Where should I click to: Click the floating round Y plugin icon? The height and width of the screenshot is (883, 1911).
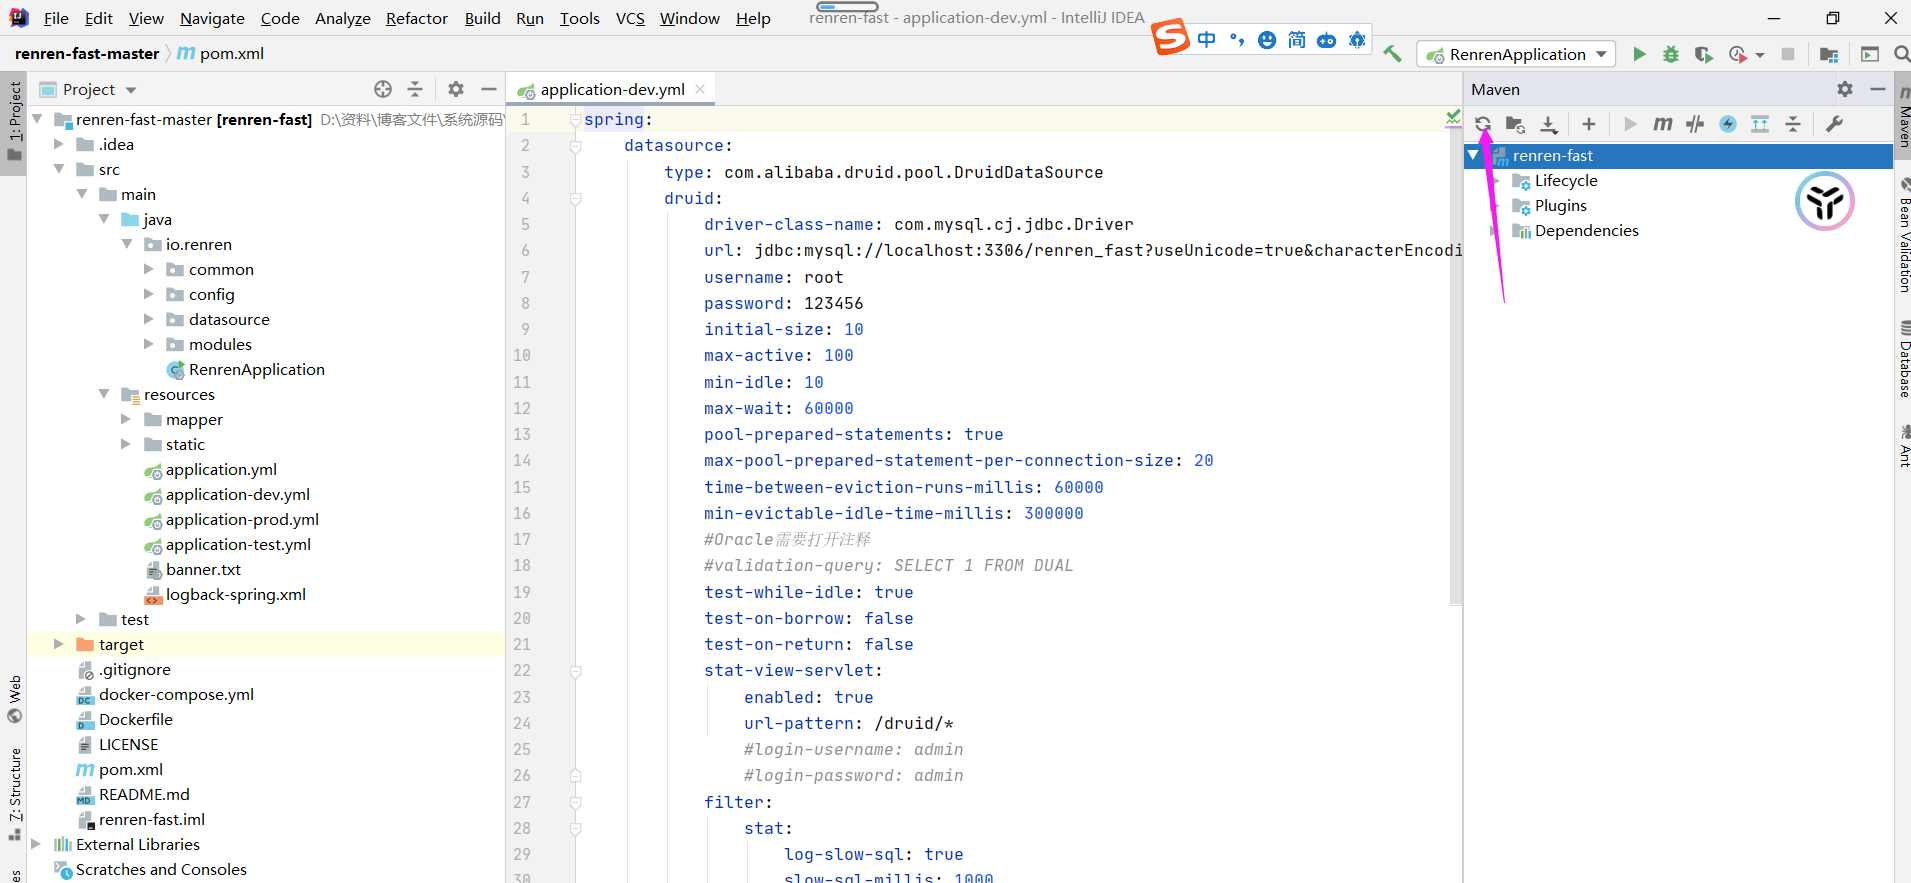coord(1825,201)
